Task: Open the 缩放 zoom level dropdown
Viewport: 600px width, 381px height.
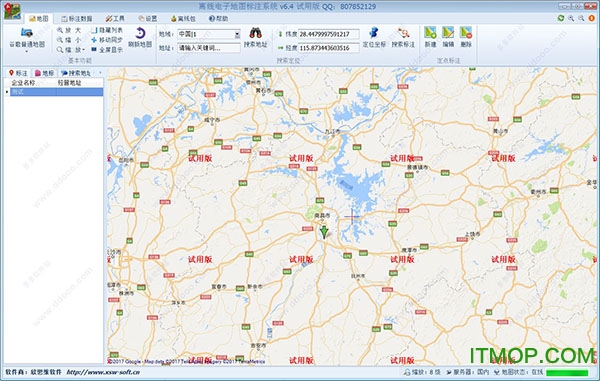Action: 71,50
